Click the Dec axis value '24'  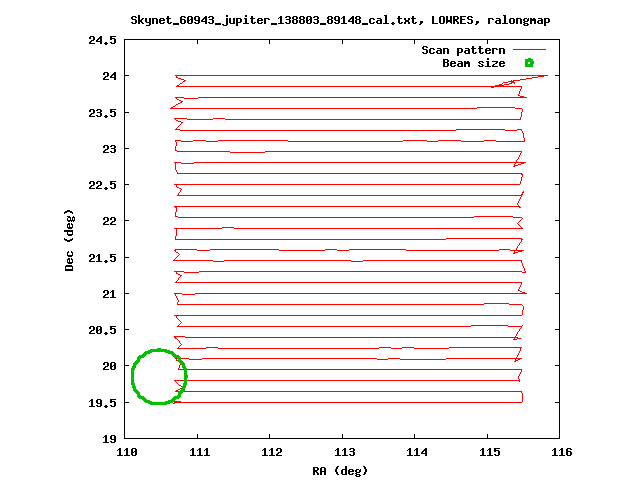pos(109,76)
